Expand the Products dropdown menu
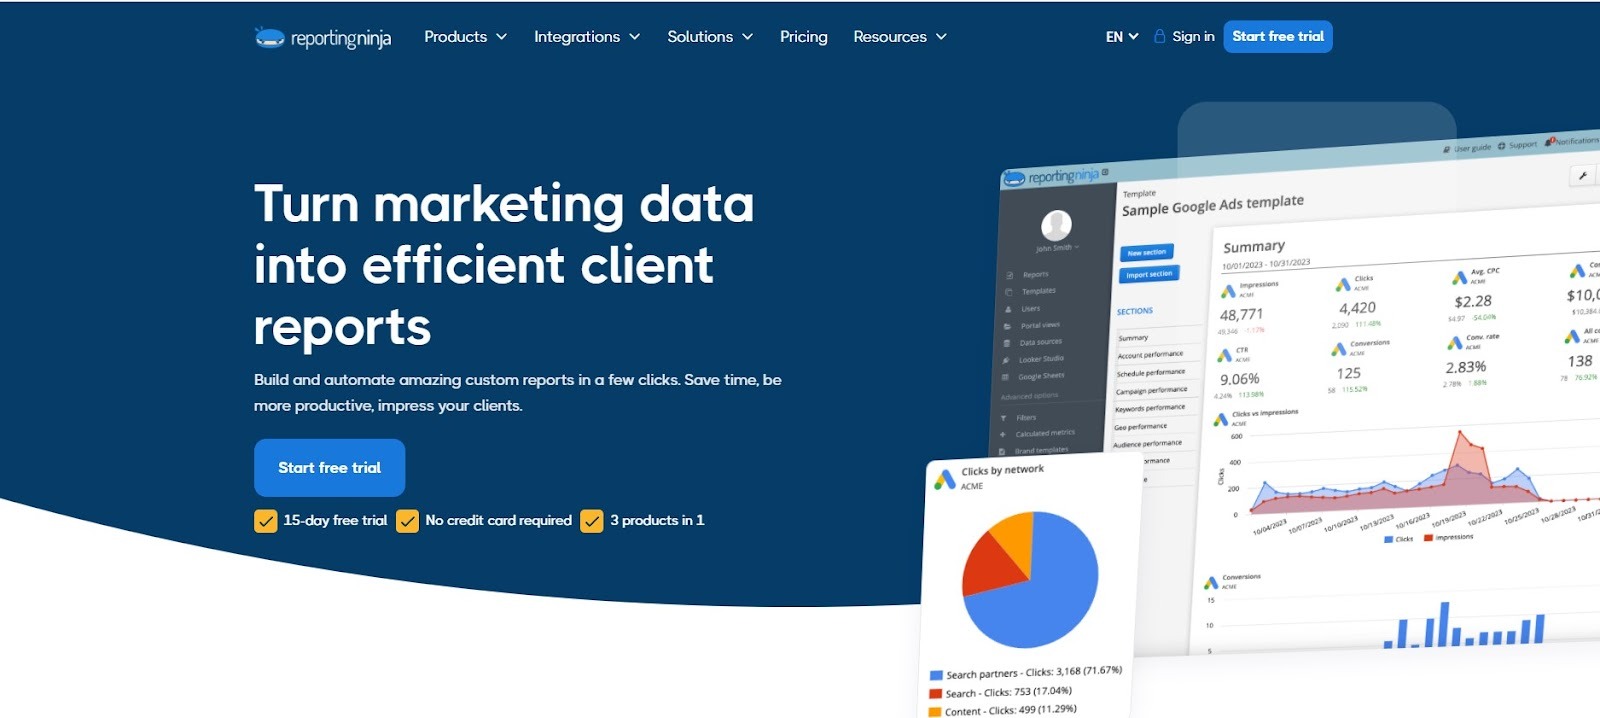The height and width of the screenshot is (718, 1600). pos(466,37)
